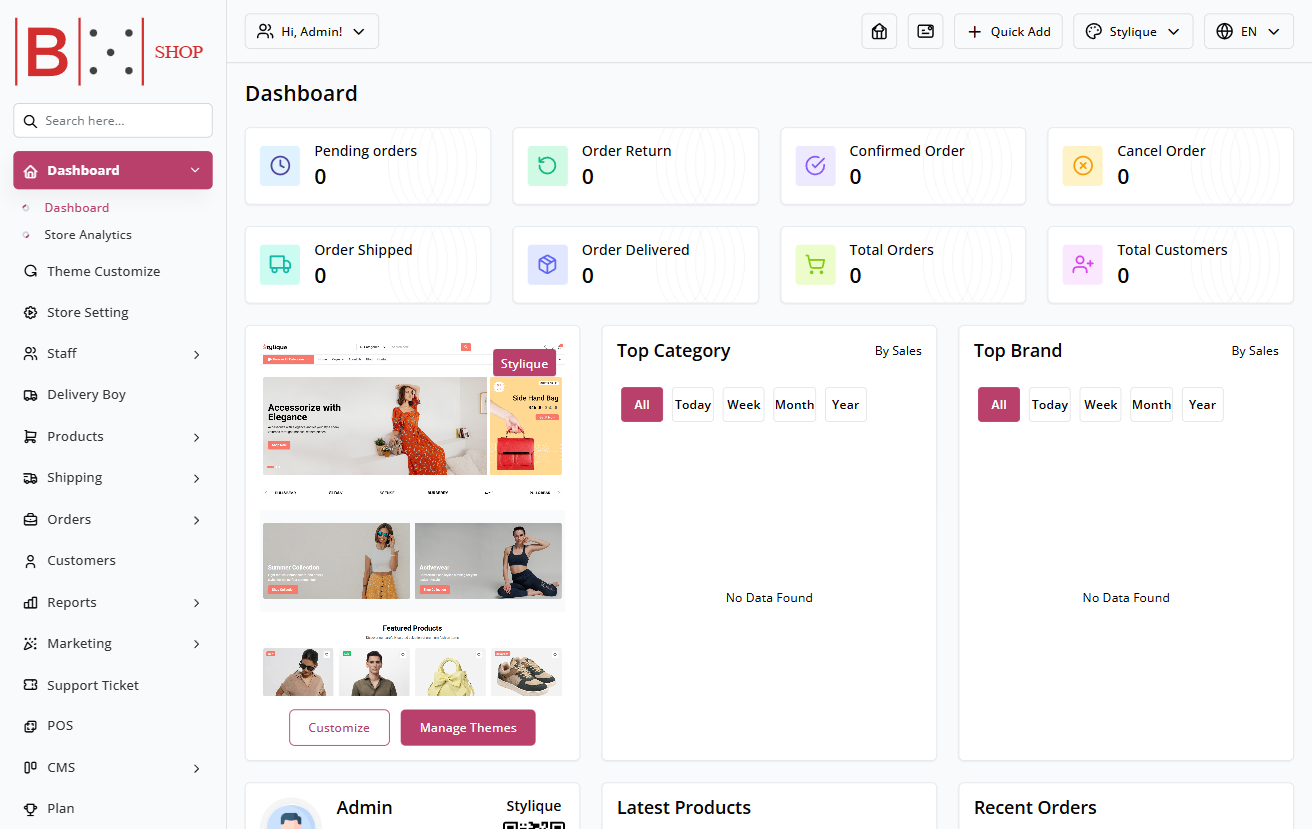Switch Top Brand filter to Year
This screenshot has height=829, width=1312.
pyautogui.click(x=1202, y=404)
